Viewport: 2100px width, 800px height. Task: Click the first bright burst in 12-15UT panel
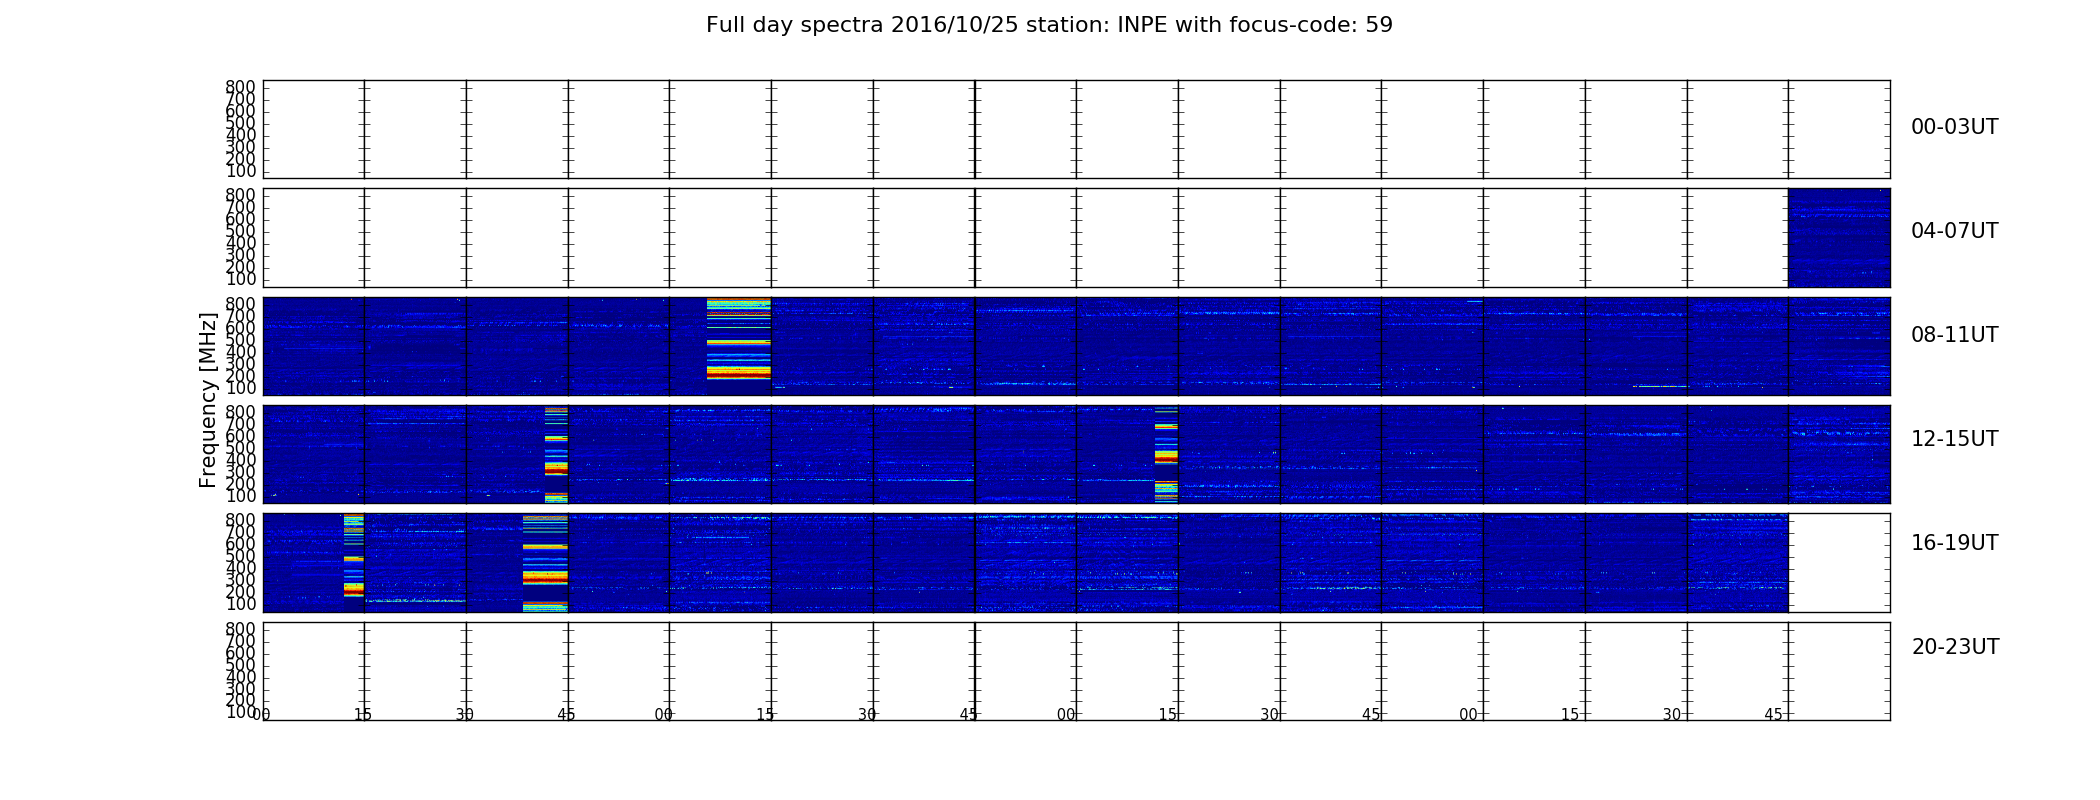coord(556,454)
